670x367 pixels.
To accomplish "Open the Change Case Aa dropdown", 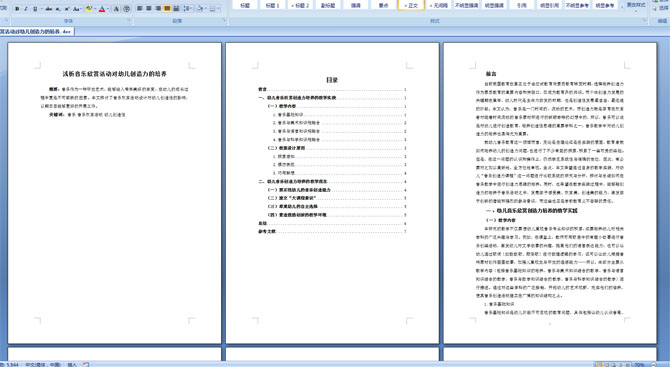I will click(x=77, y=9).
